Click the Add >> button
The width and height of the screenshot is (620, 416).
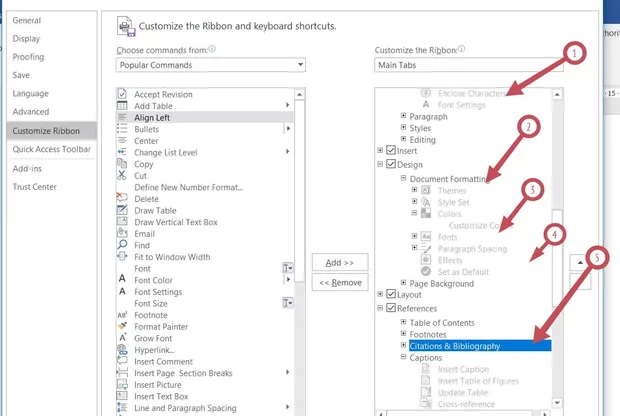340,263
